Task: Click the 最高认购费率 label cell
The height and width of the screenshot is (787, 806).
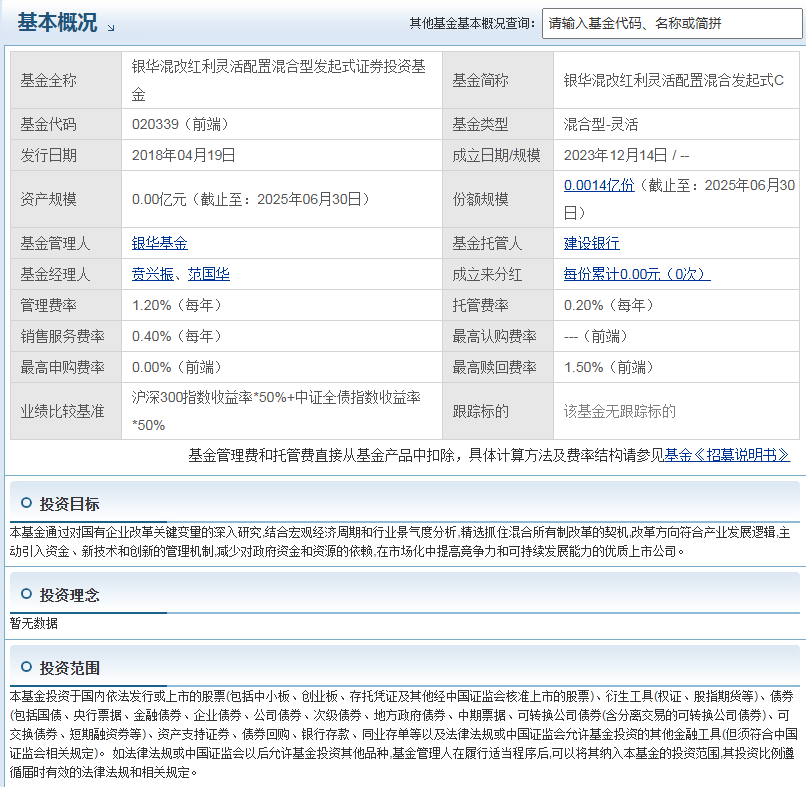Action: click(x=498, y=336)
